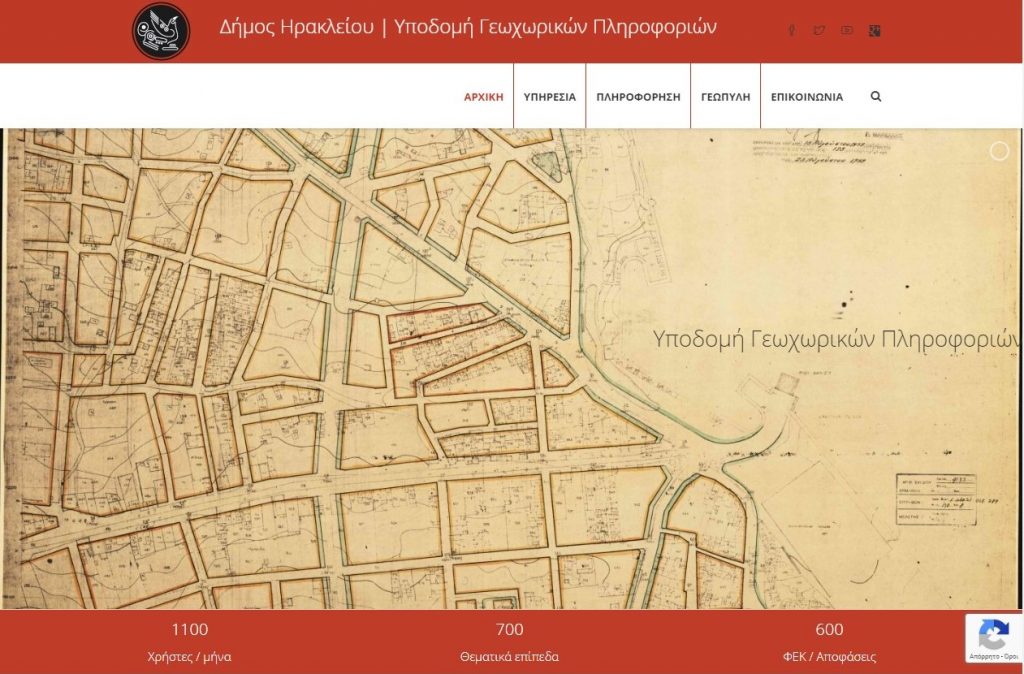Expand the ΓΕΩΠΥΛΗ menu
This screenshot has height=674, width=1024.
click(726, 97)
